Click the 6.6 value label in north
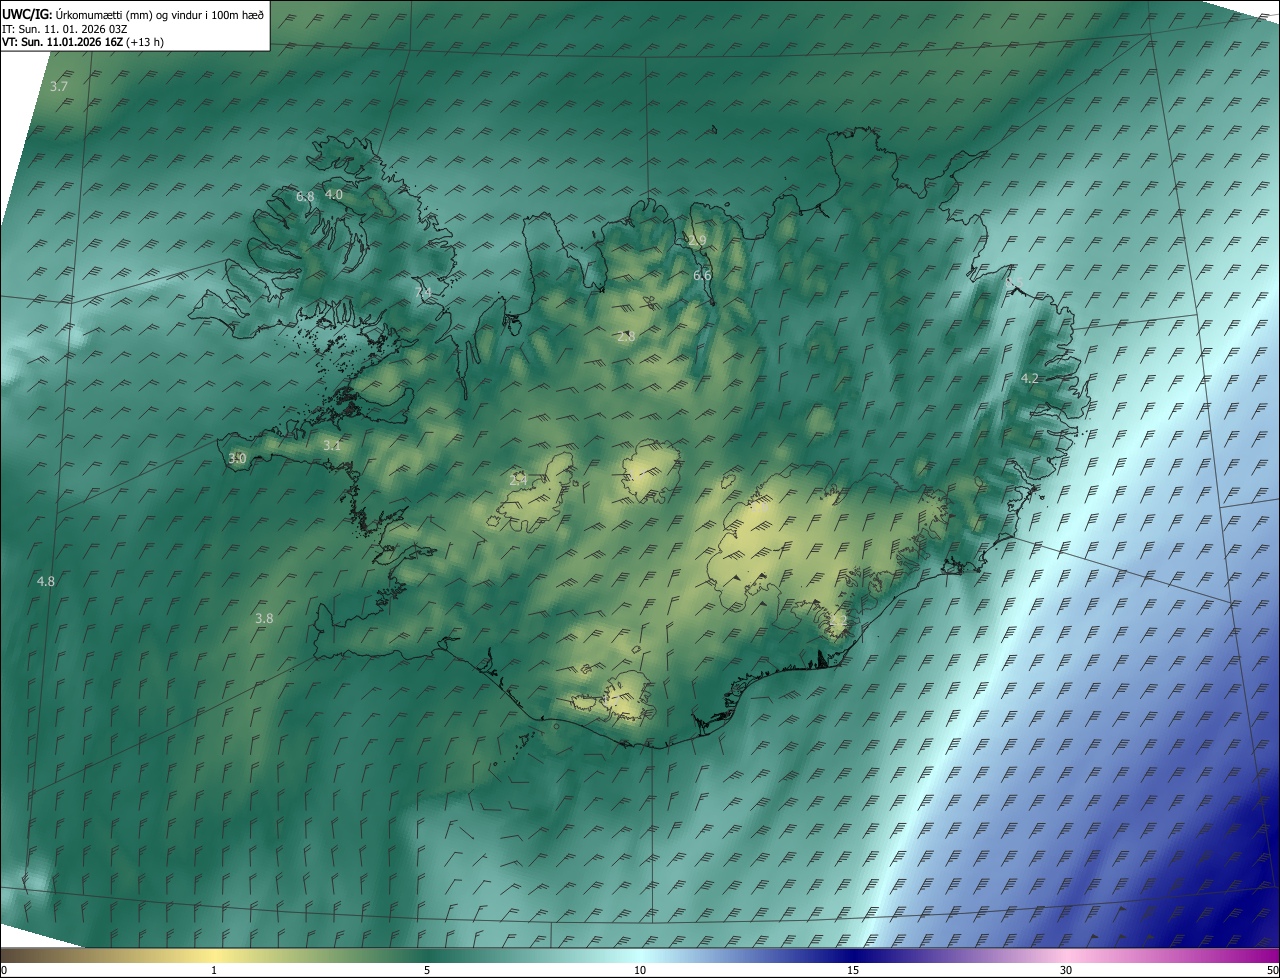1280x978 pixels. click(x=702, y=275)
